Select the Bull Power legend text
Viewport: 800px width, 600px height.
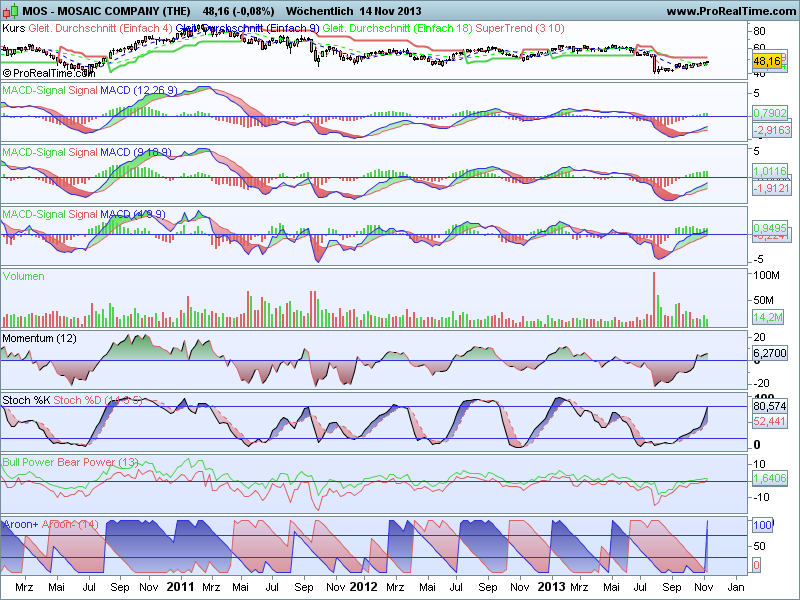(x=28, y=462)
